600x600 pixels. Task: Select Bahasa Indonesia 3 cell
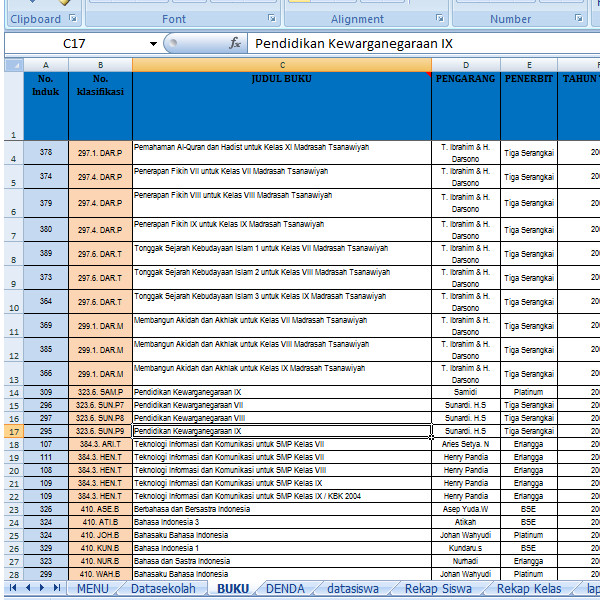(282, 522)
